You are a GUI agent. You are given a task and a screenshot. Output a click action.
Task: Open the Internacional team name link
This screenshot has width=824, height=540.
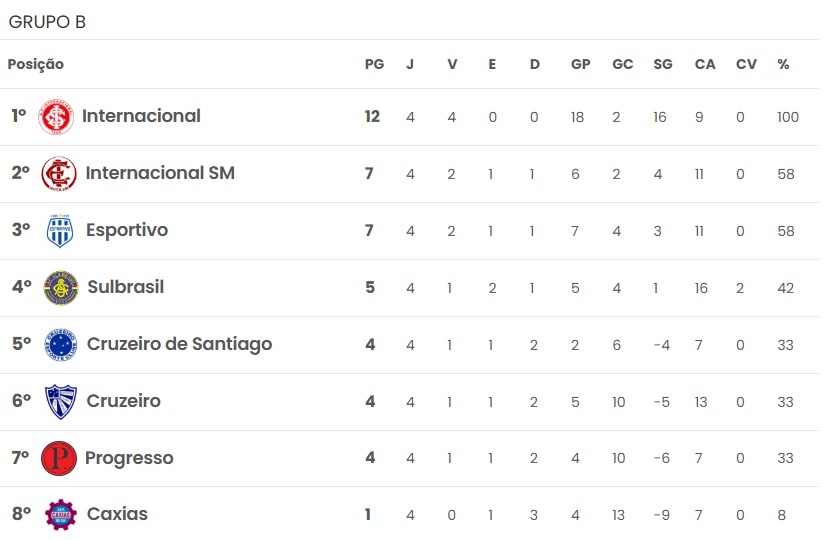141,116
